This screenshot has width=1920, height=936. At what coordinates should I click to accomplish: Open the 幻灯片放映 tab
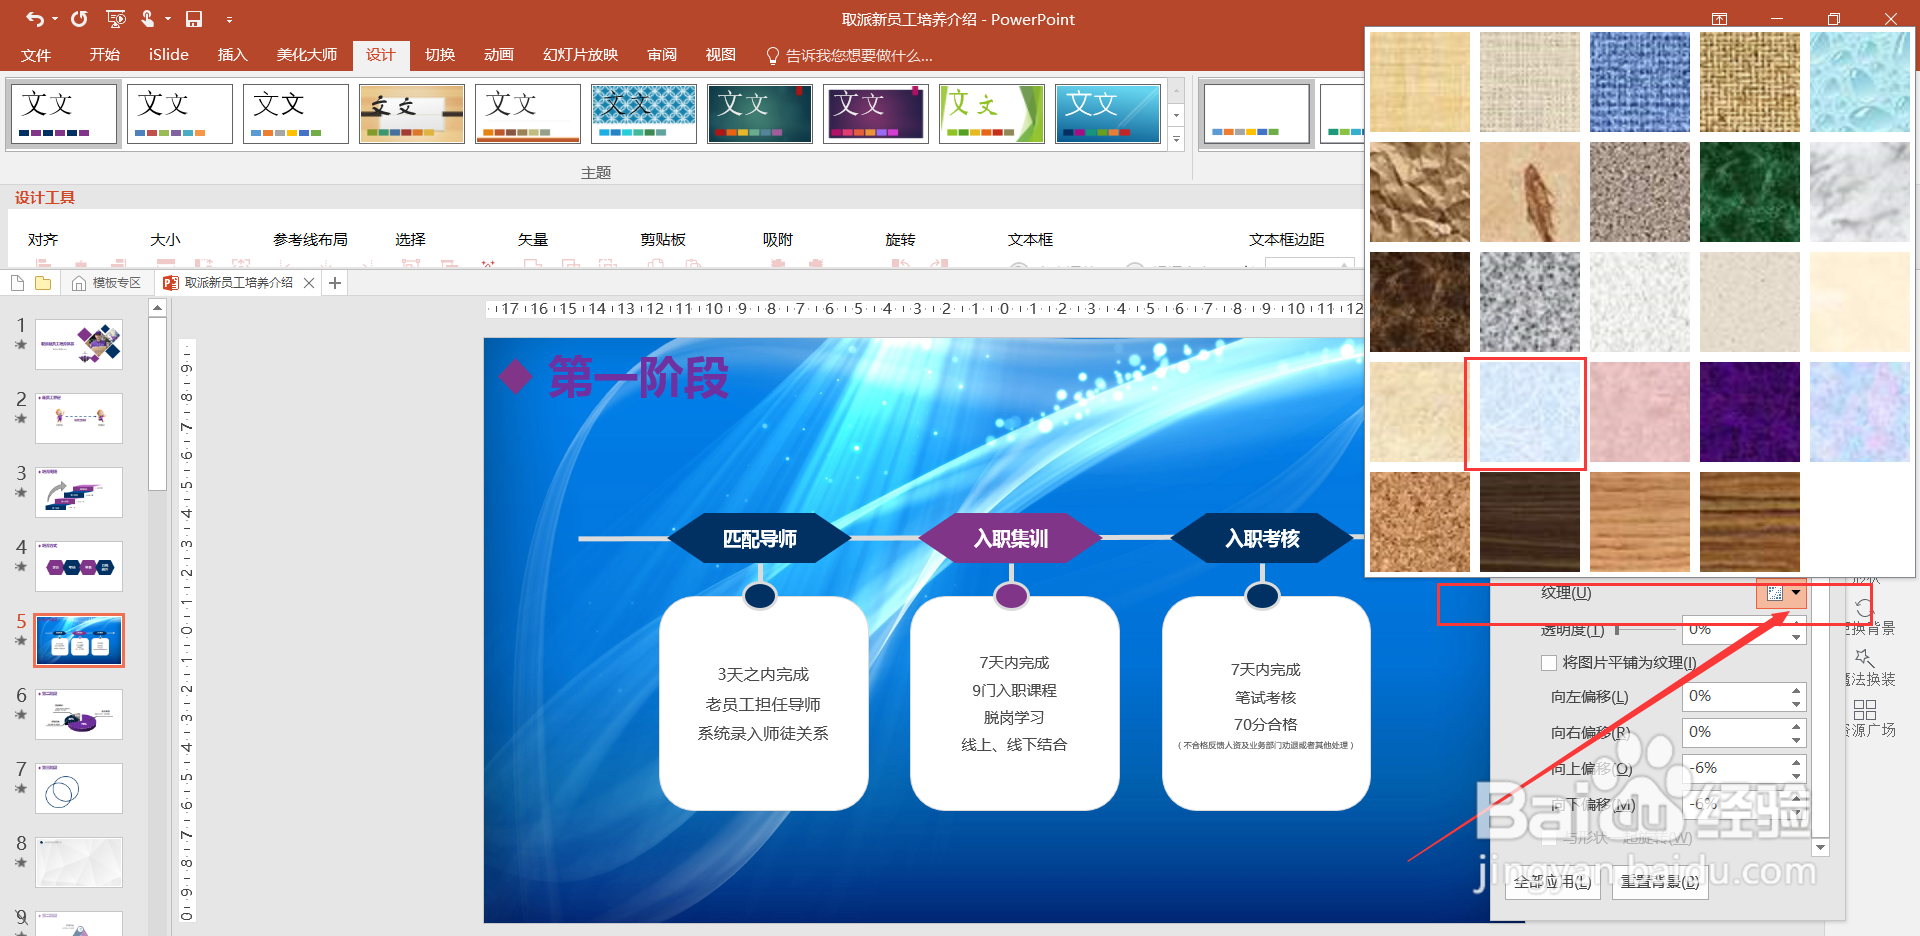coord(580,55)
